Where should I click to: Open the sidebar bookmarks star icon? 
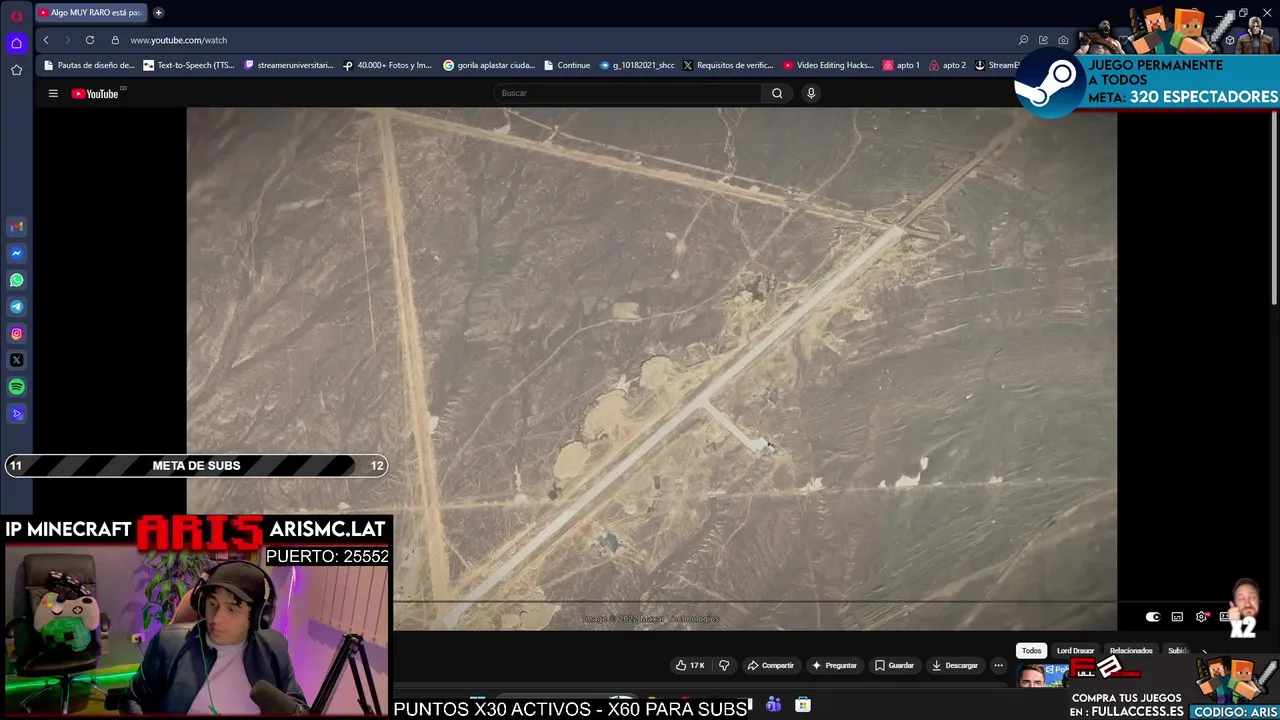pyautogui.click(x=16, y=70)
